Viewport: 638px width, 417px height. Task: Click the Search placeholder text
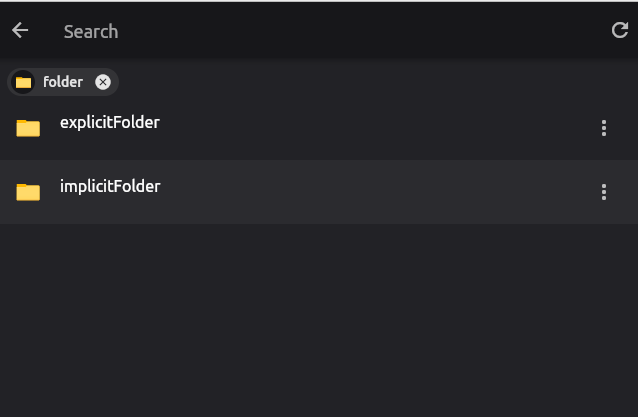click(x=91, y=32)
